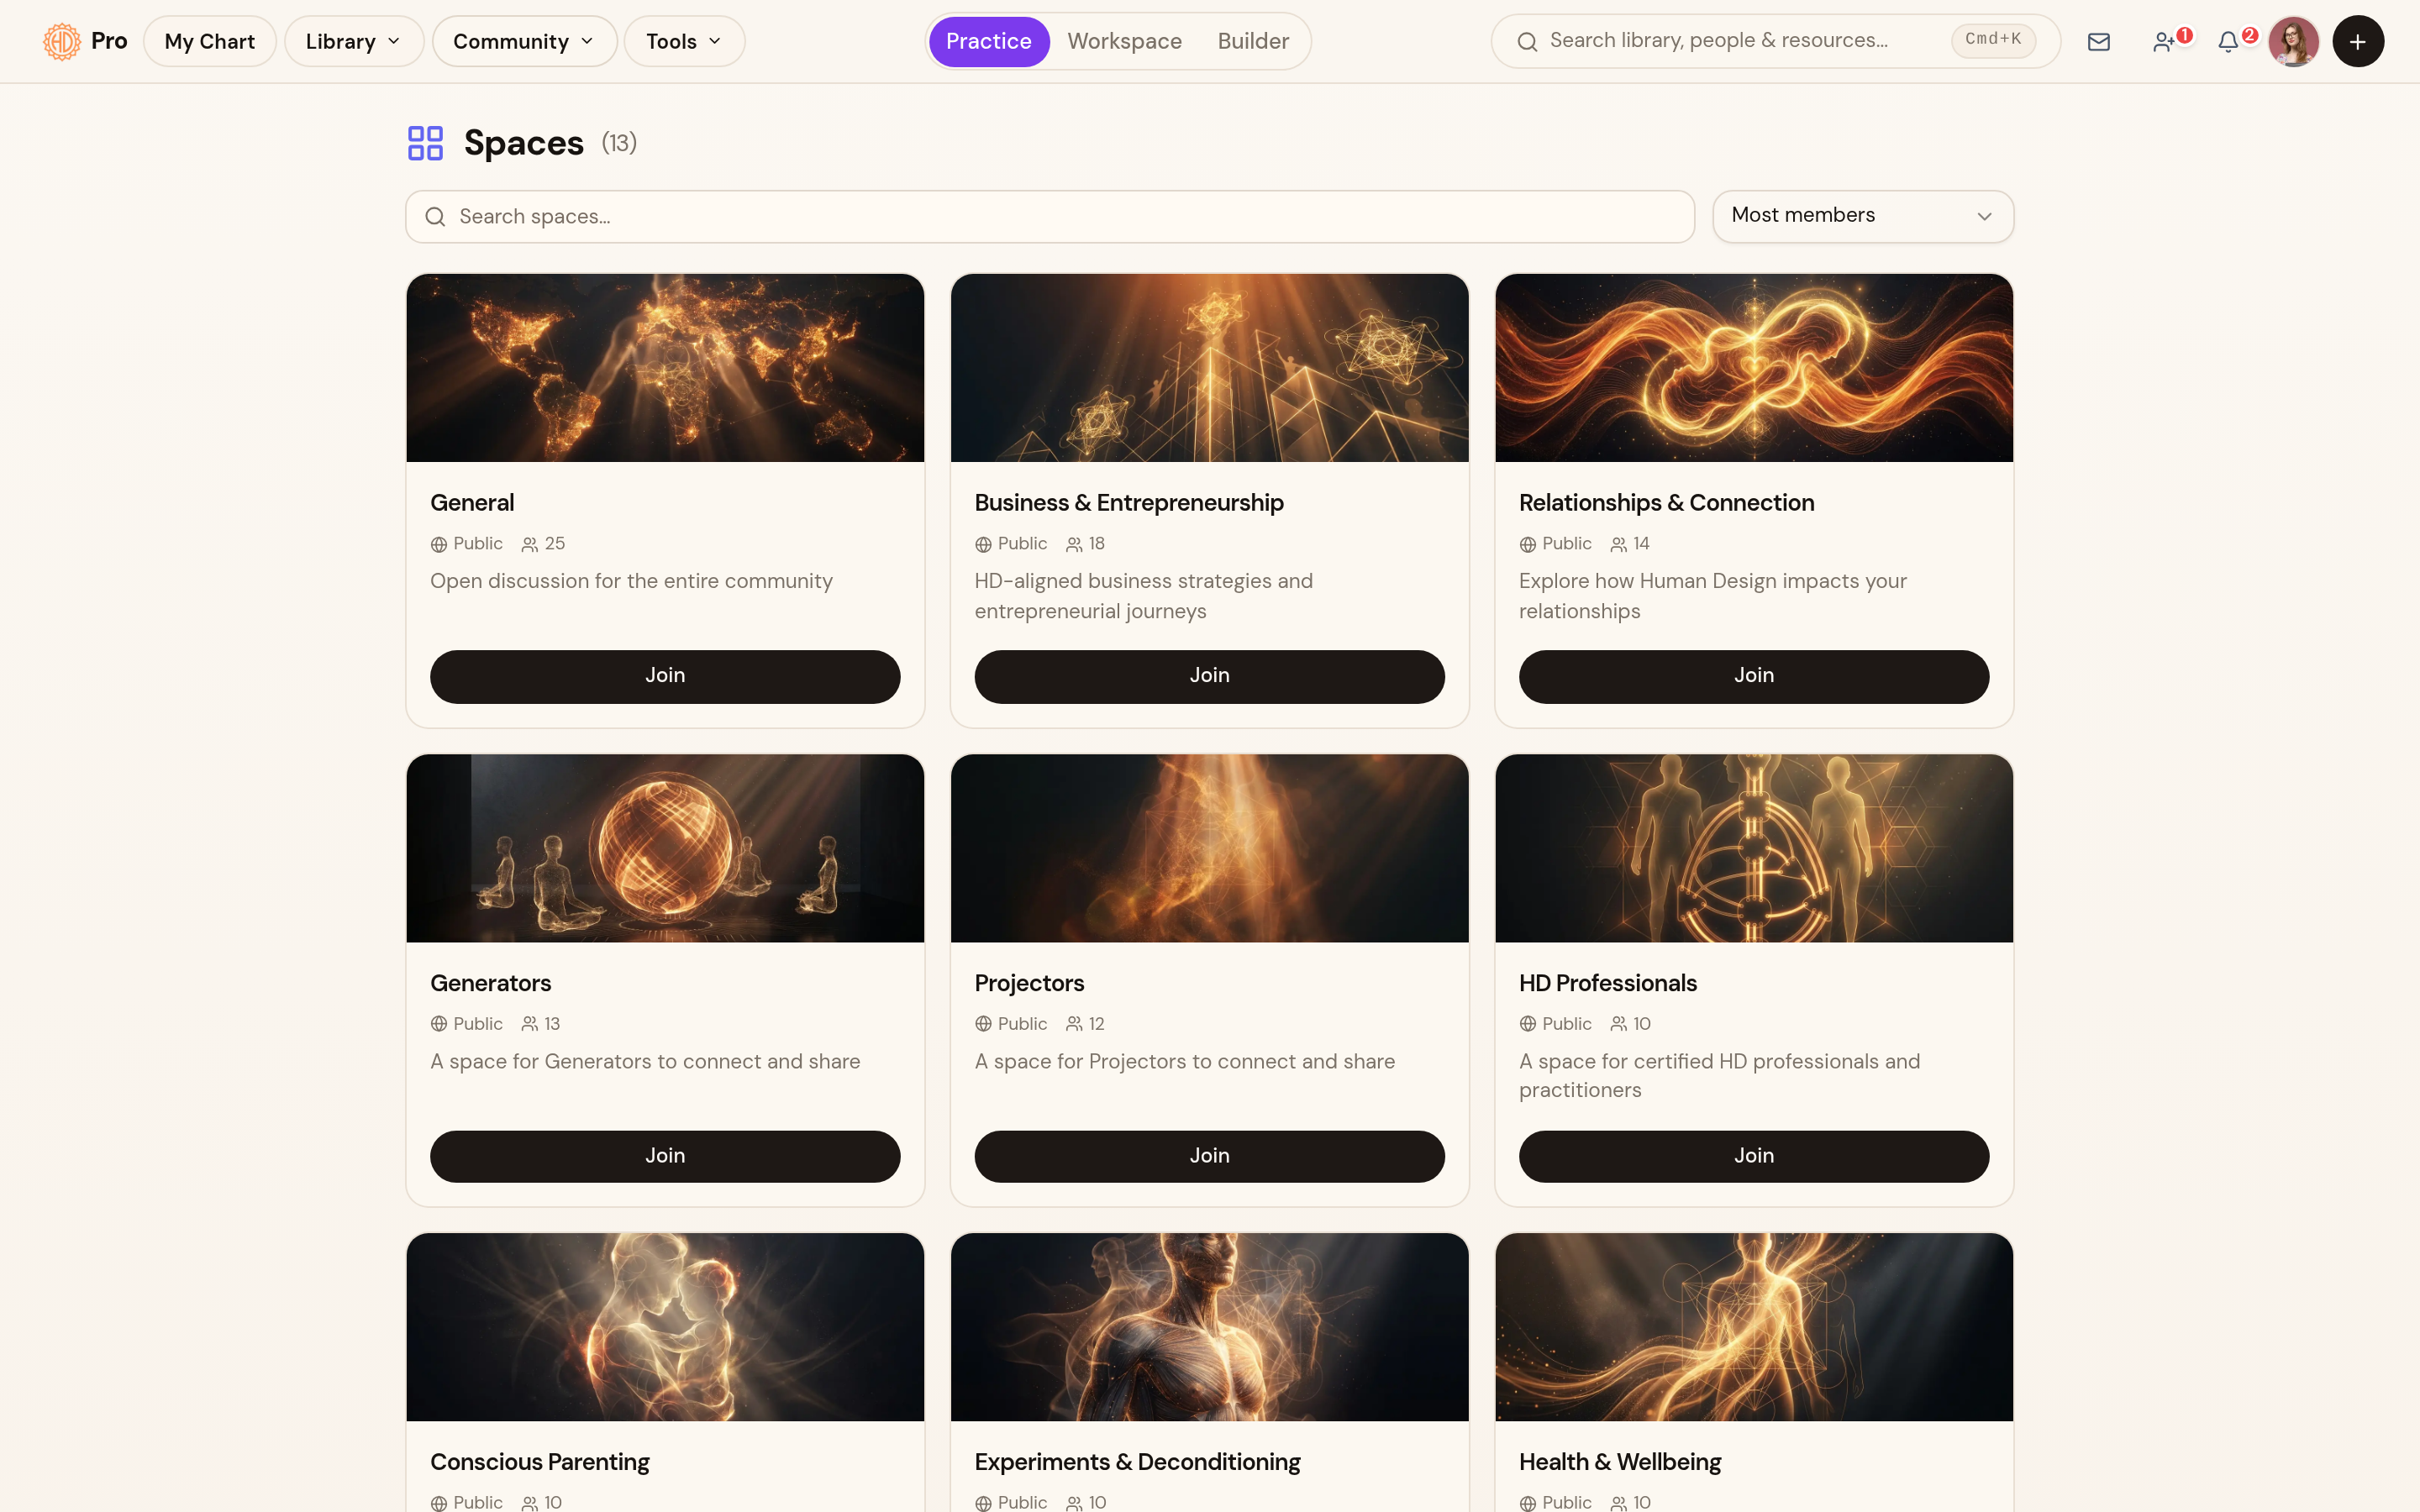The image size is (2420, 1512).
Task: Click members icon on Business & Entrepreneurship card
Action: (x=1073, y=544)
